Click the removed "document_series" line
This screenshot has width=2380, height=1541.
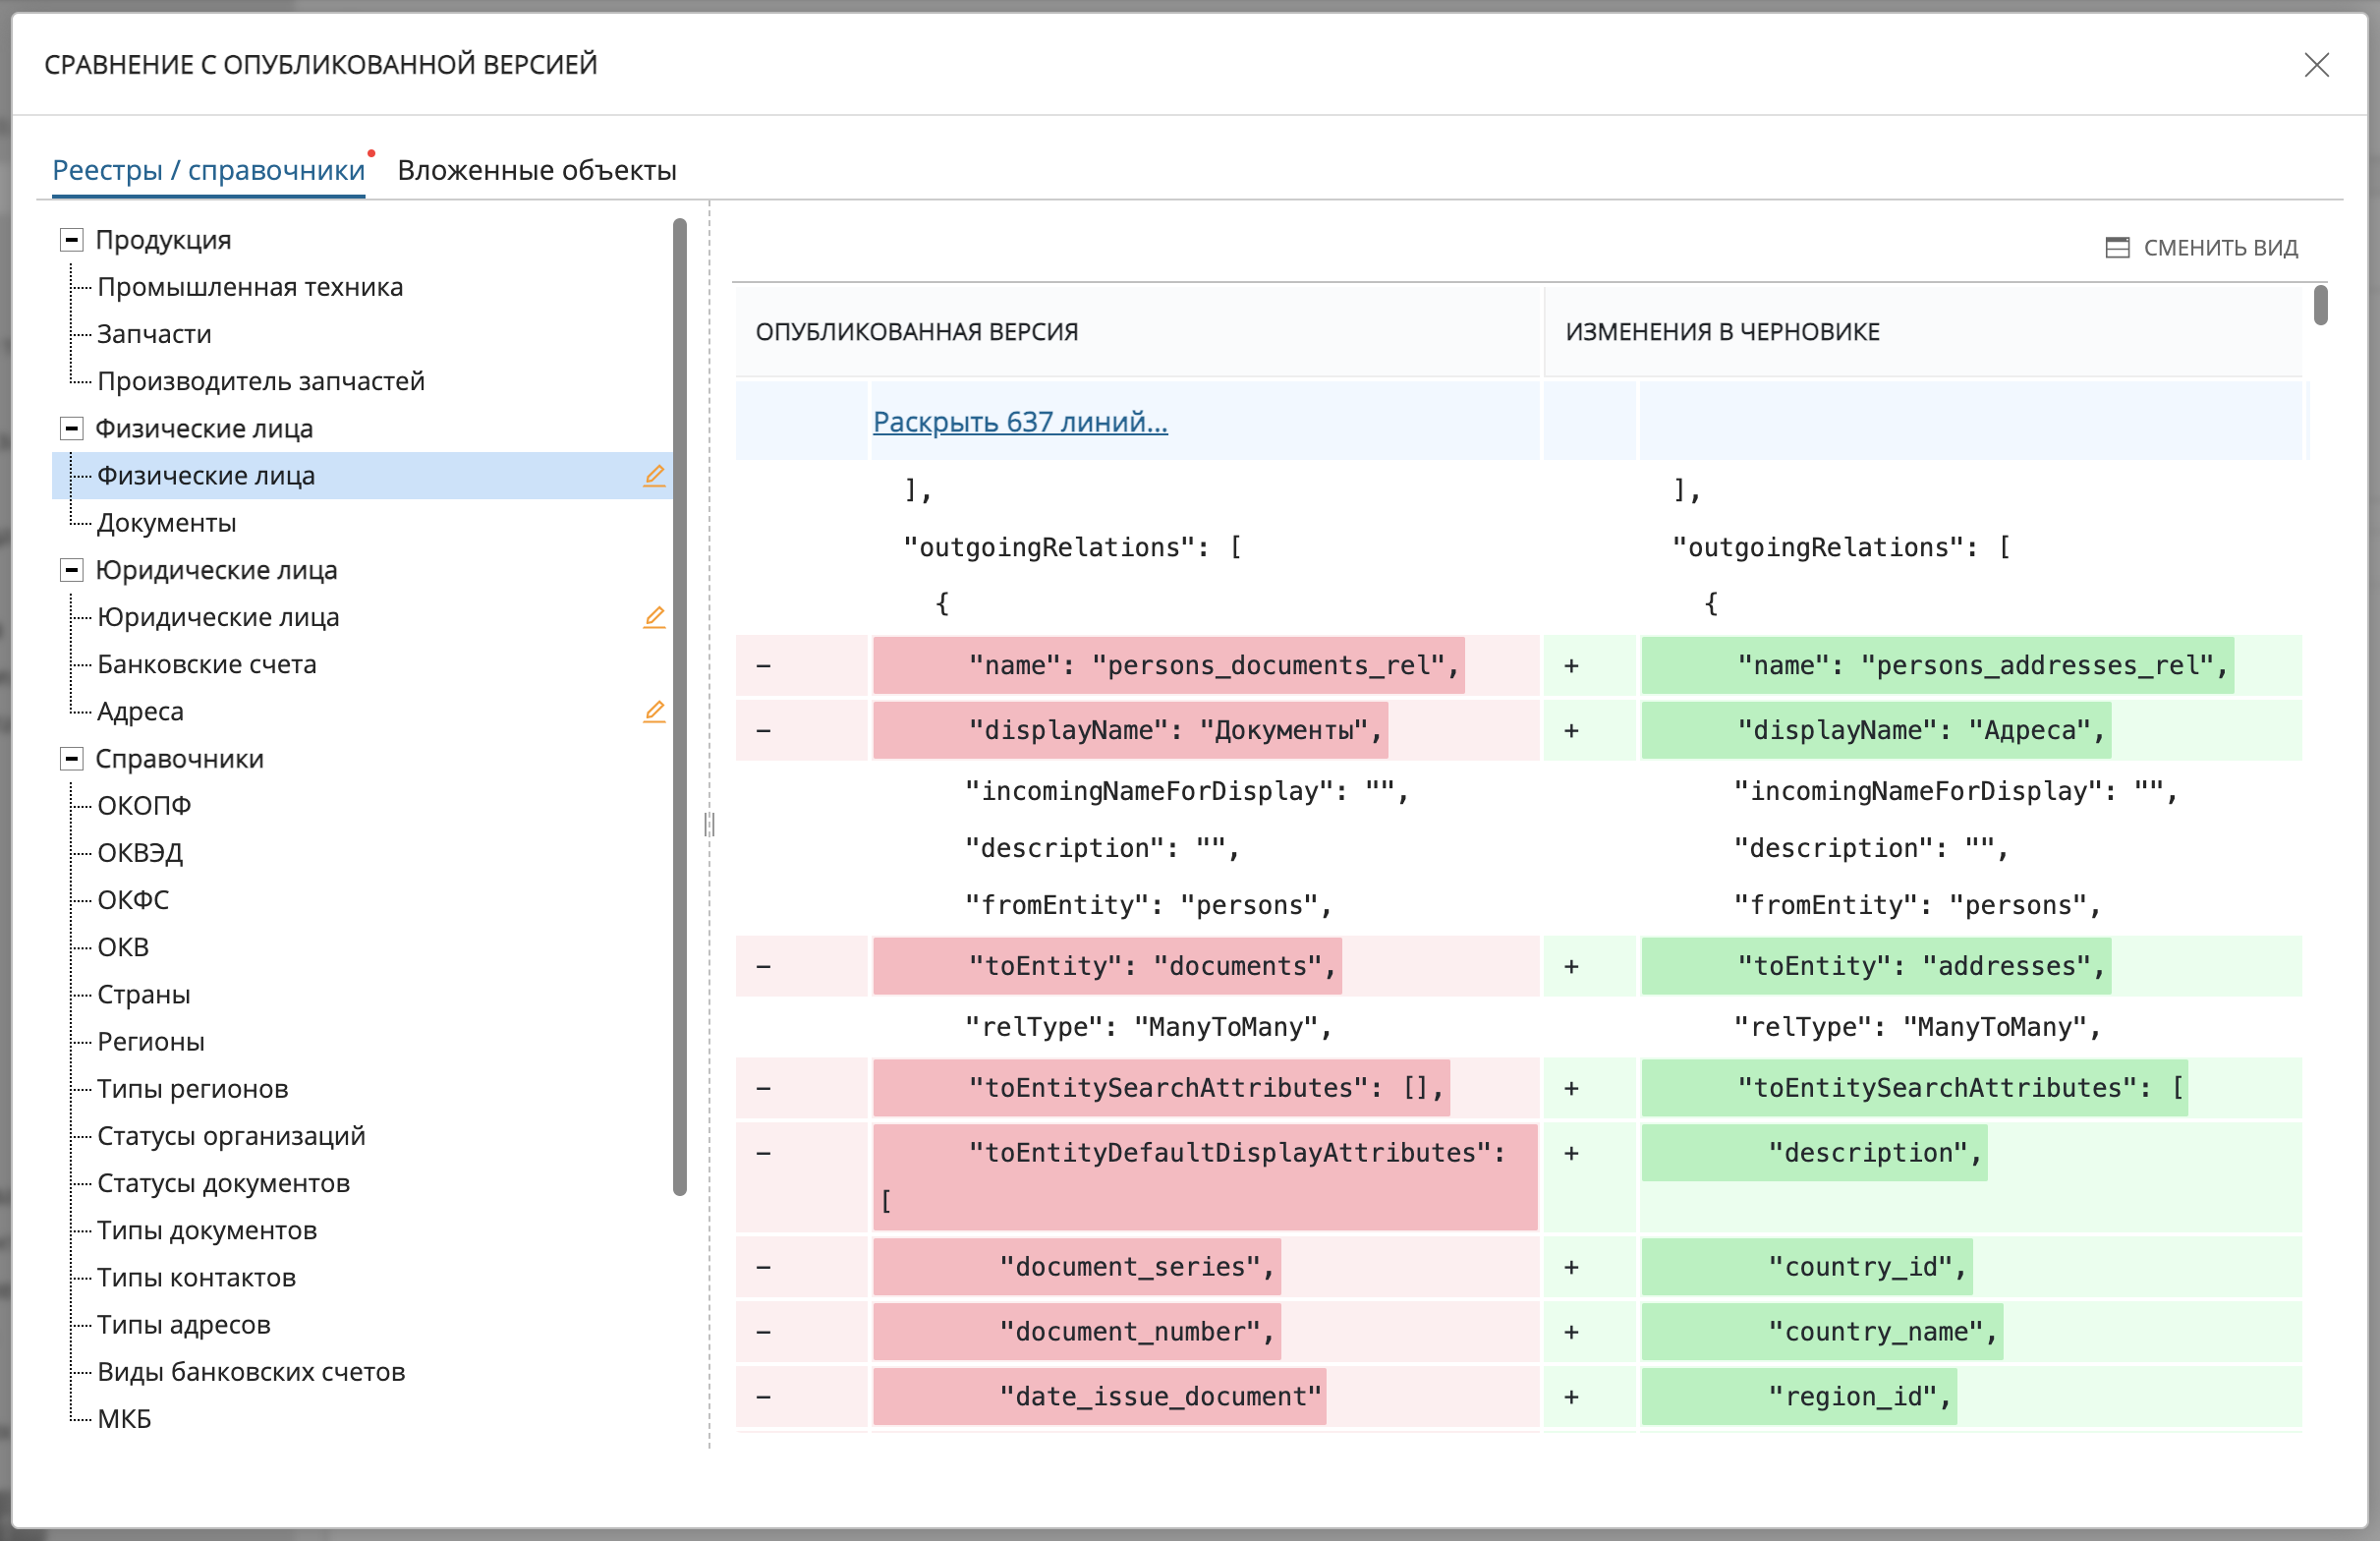[1076, 1267]
